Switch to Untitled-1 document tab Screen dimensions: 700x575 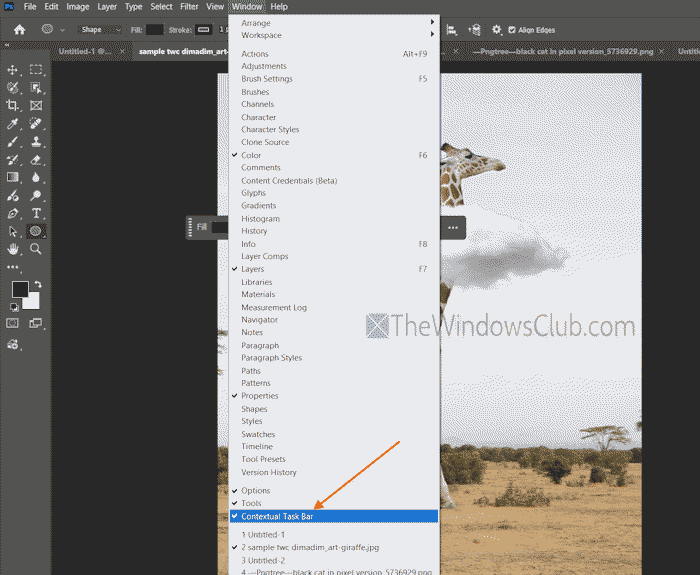(x=85, y=51)
